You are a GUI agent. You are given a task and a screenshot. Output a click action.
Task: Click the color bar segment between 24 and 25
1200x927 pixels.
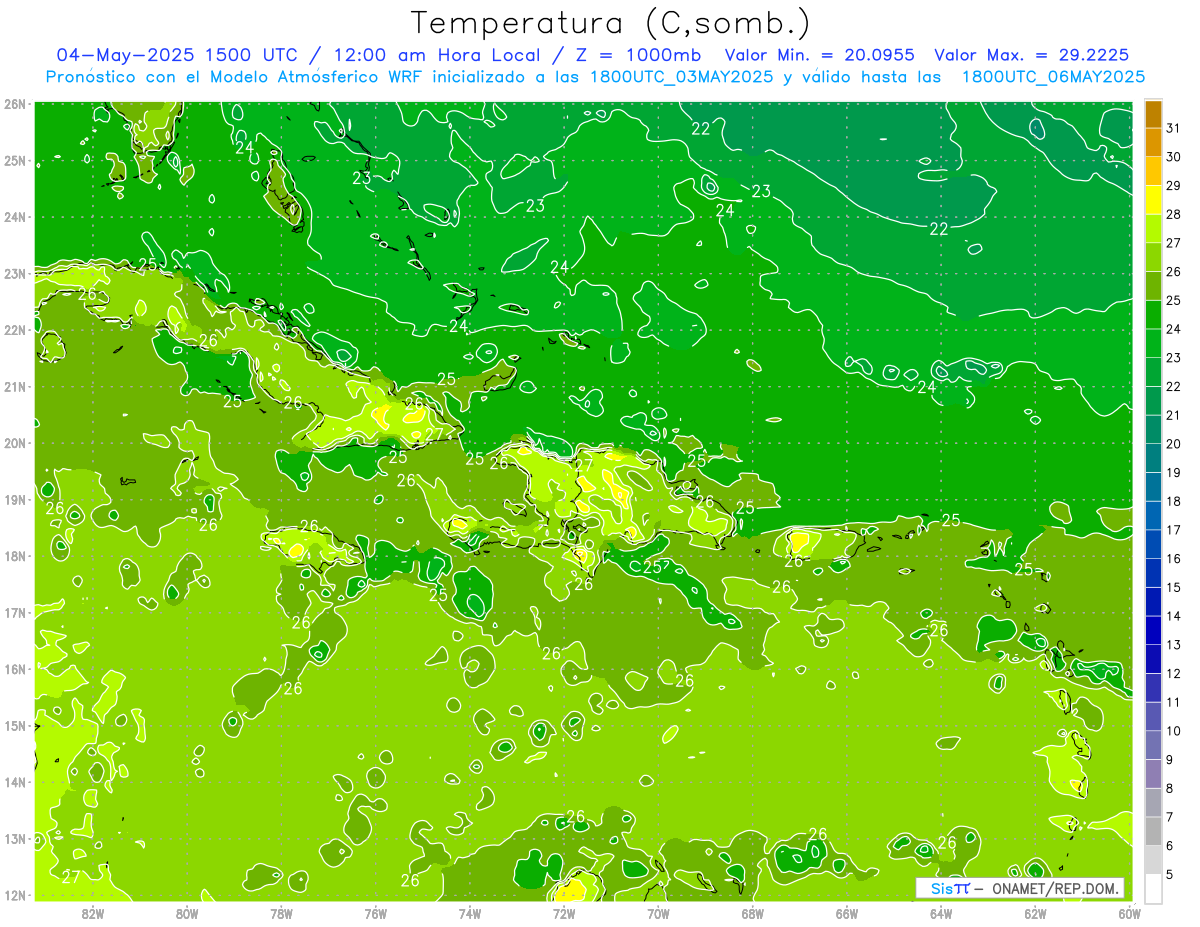click(x=1153, y=314)
